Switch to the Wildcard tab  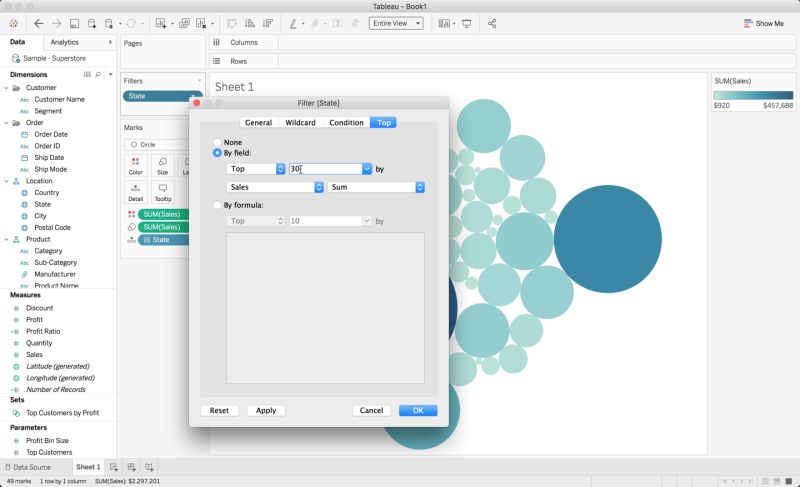pos(301,123)
